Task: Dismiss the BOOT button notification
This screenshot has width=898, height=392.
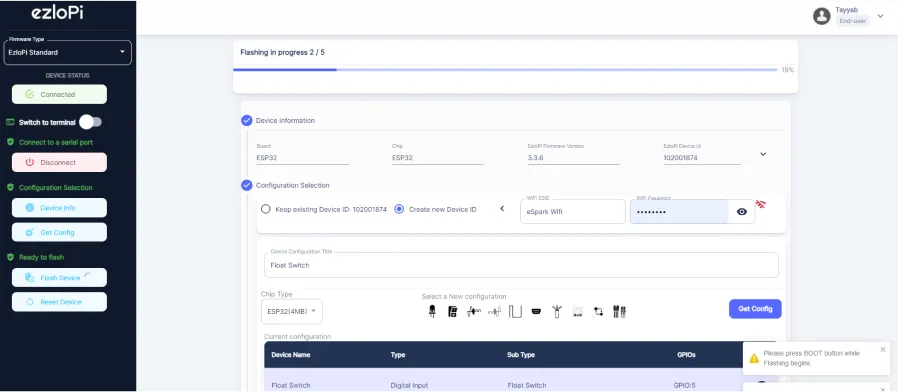Action: (x=883, y=349)
